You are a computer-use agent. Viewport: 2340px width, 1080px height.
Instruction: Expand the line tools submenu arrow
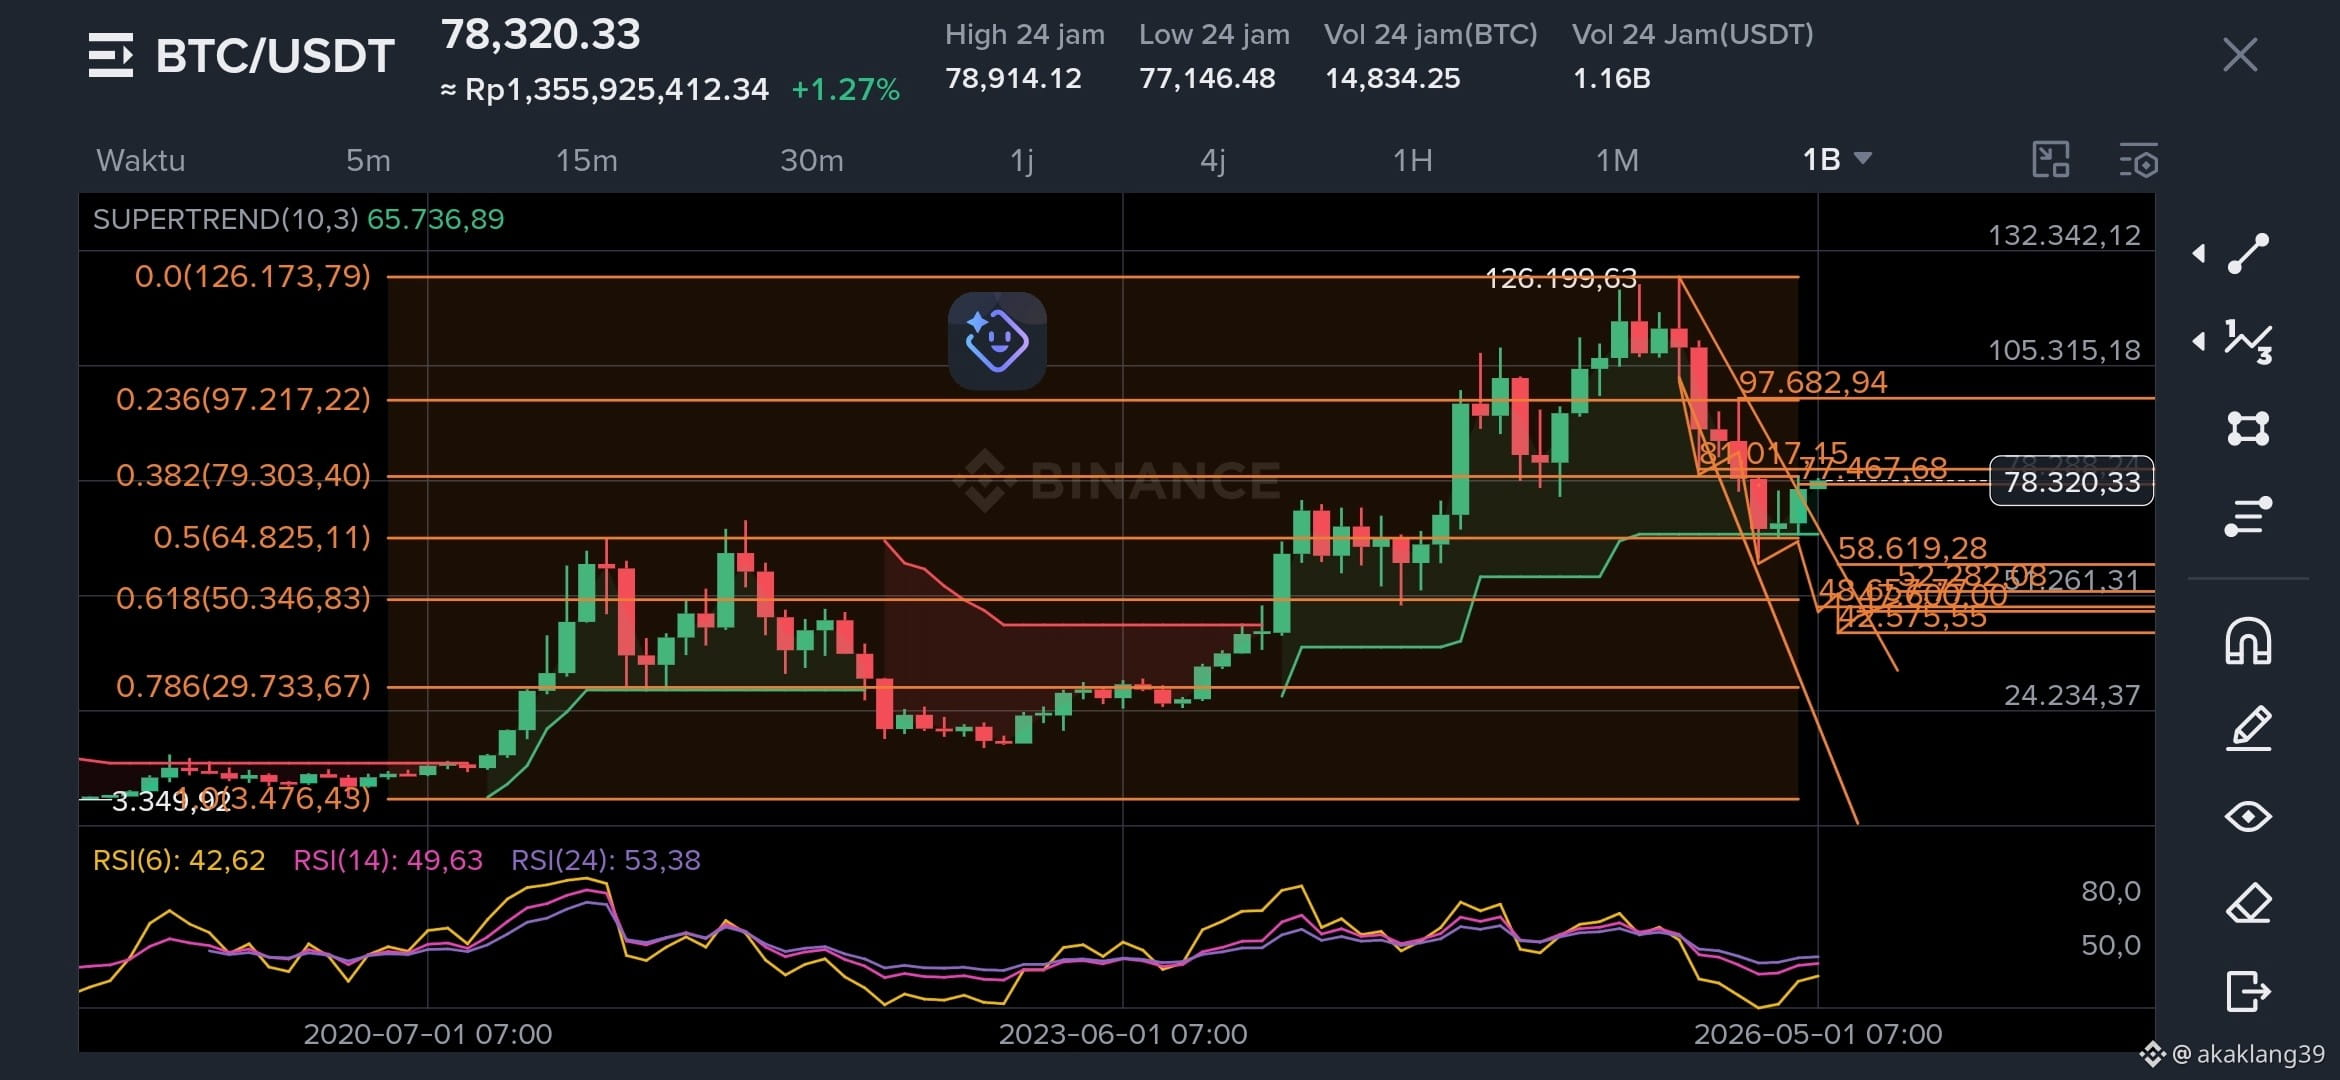(2199, 254)
